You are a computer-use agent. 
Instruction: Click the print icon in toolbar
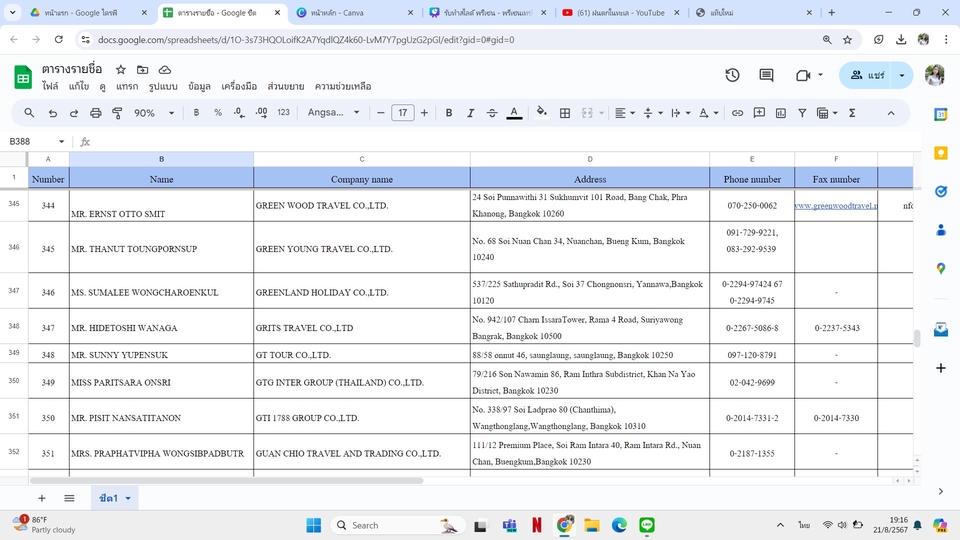point(96,113)
